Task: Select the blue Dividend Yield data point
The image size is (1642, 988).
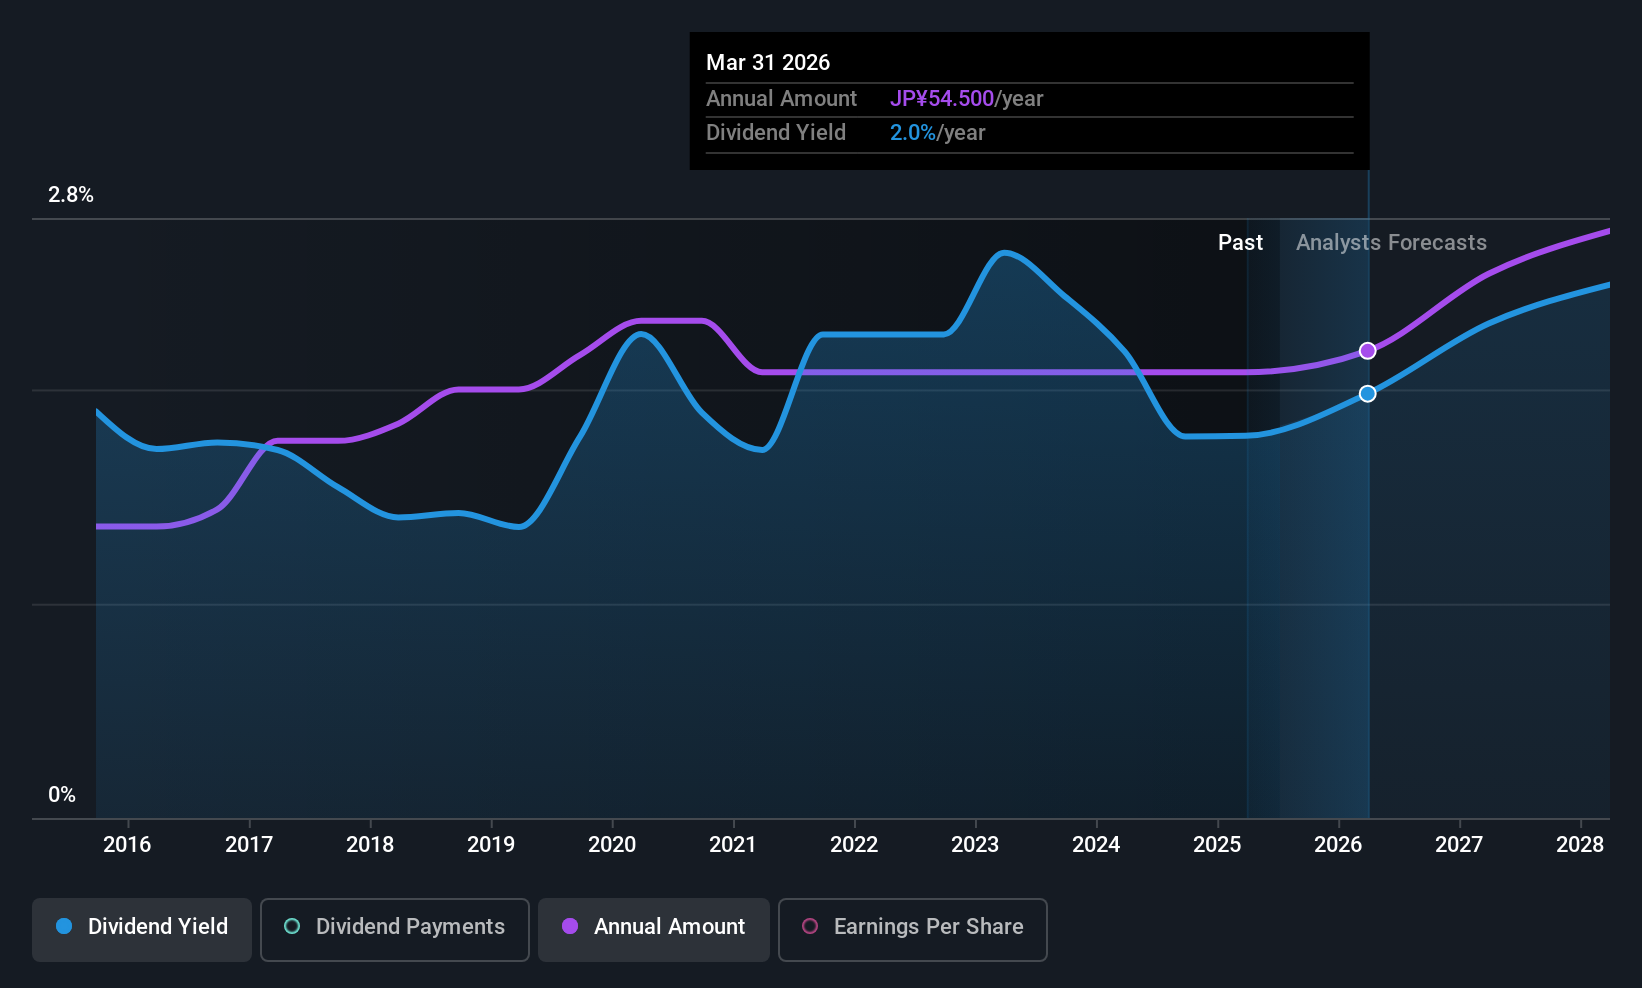Action: click(x=1368, y=394)
